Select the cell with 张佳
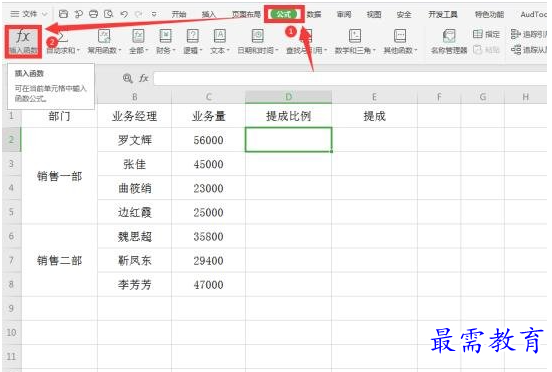 [134, 164]
